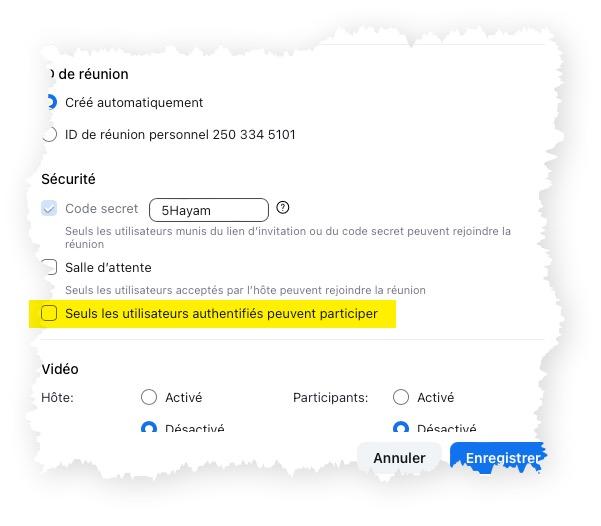Select the "Créé automatiquement" radio button
Image resolution: width=601 pixels, height=526 pixels.
click(49, 102)
